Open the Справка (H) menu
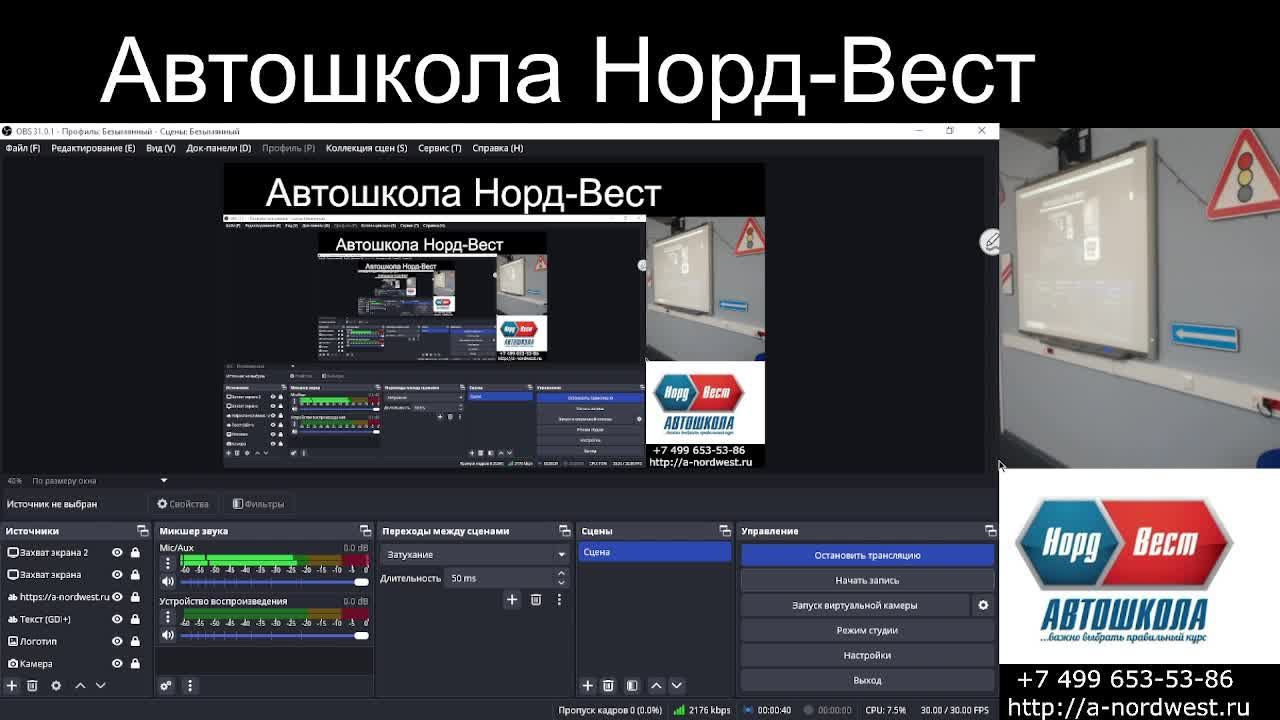 point(497,148)
